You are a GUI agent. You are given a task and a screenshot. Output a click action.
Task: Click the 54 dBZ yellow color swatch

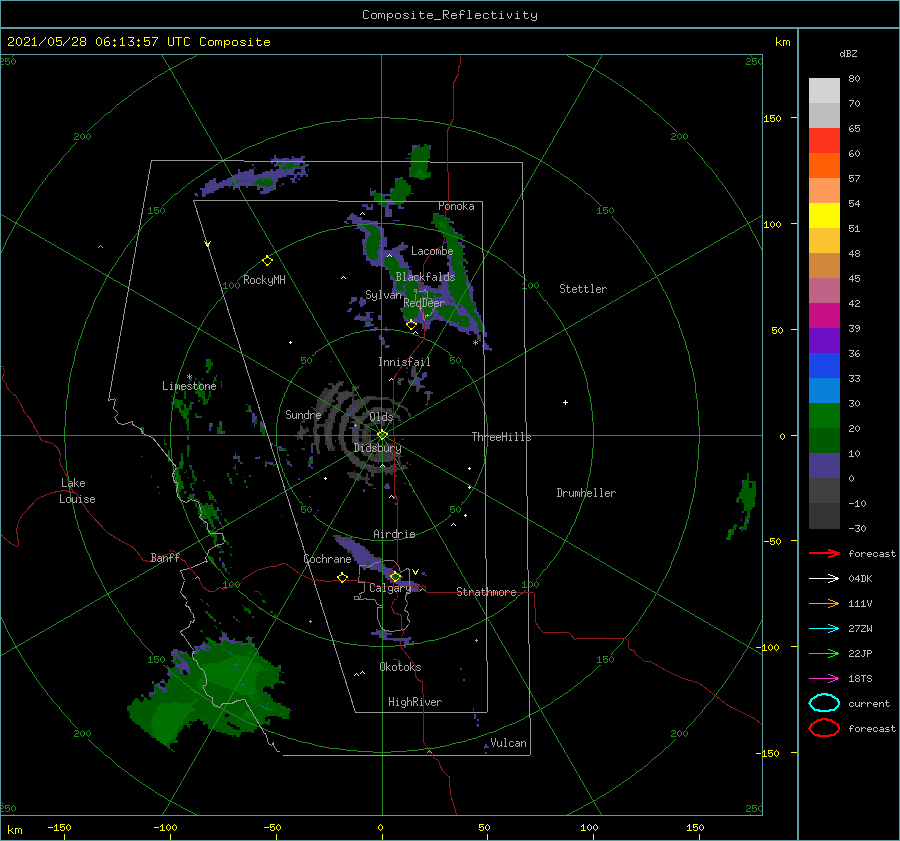(824, 215)
